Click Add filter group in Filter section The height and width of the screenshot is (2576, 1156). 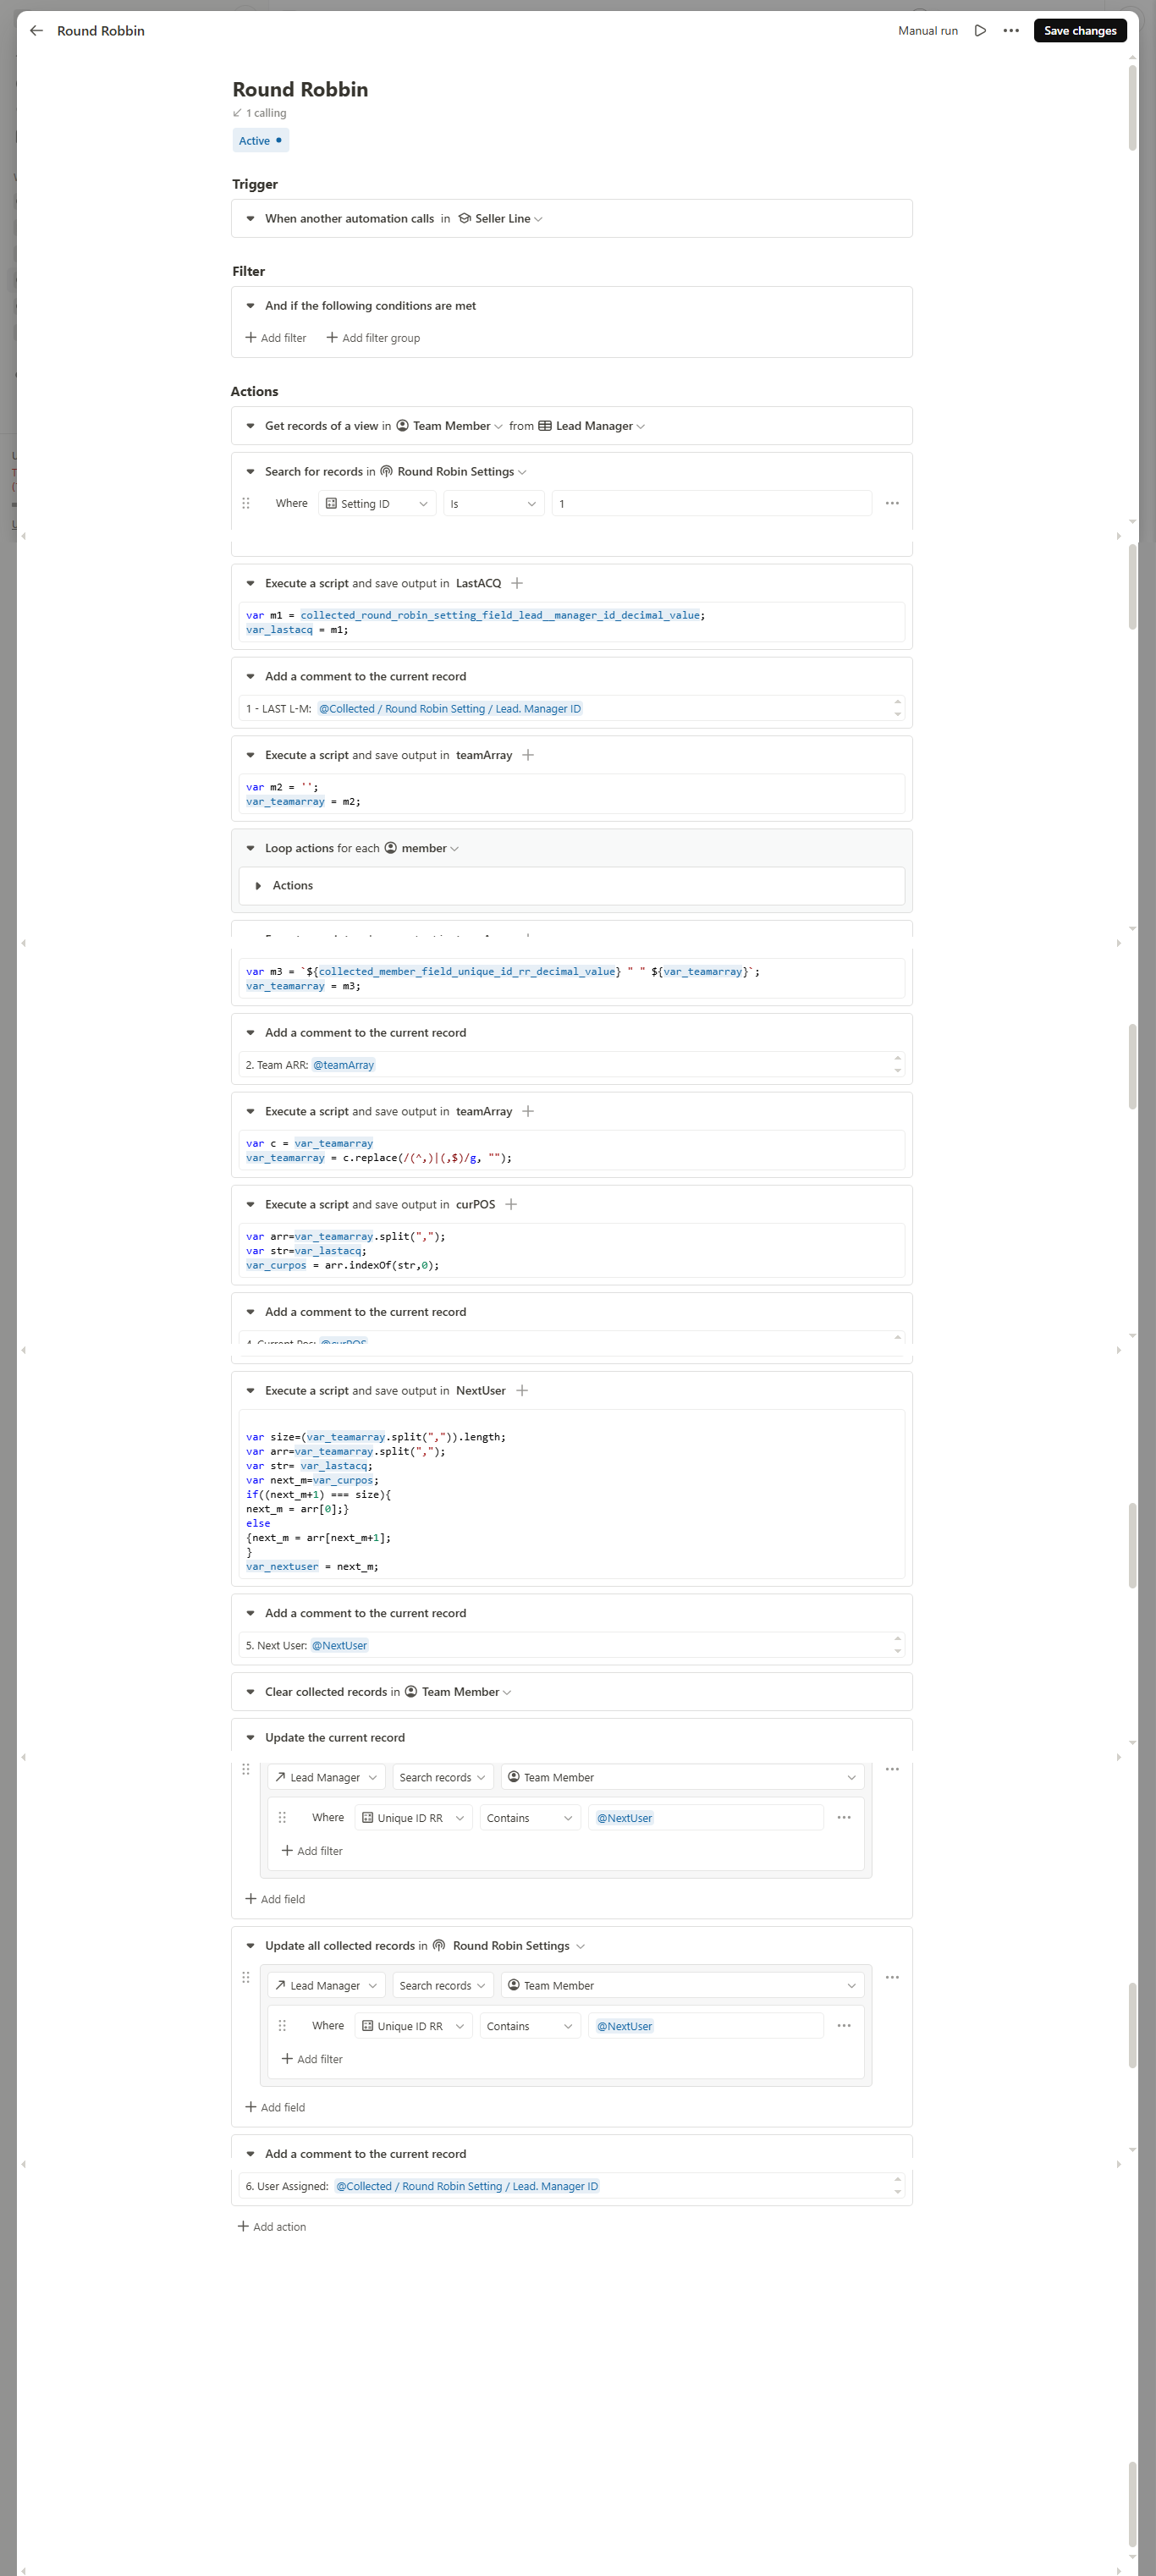(373, 338)
